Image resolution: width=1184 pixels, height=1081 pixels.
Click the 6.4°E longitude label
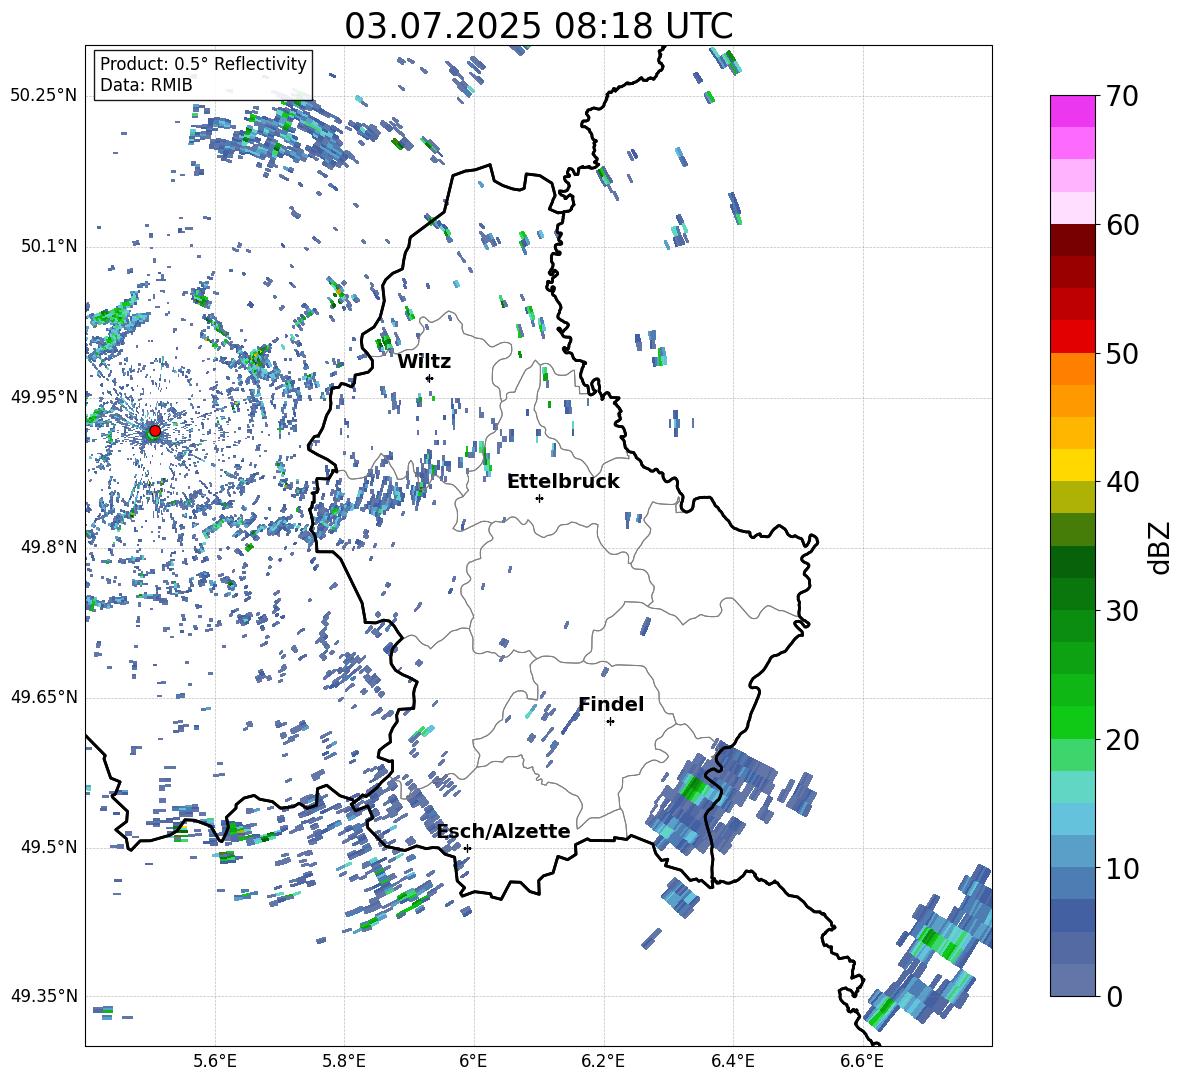(x=732, y=1061)
